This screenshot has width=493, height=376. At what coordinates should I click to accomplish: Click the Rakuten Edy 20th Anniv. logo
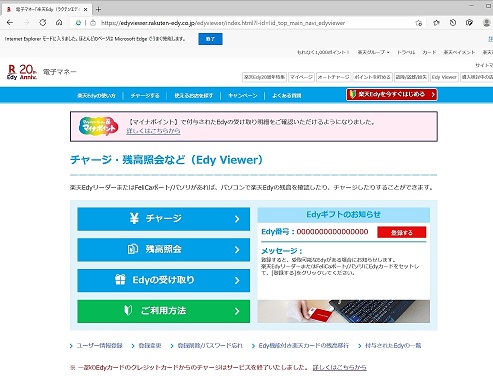(22, 72)
